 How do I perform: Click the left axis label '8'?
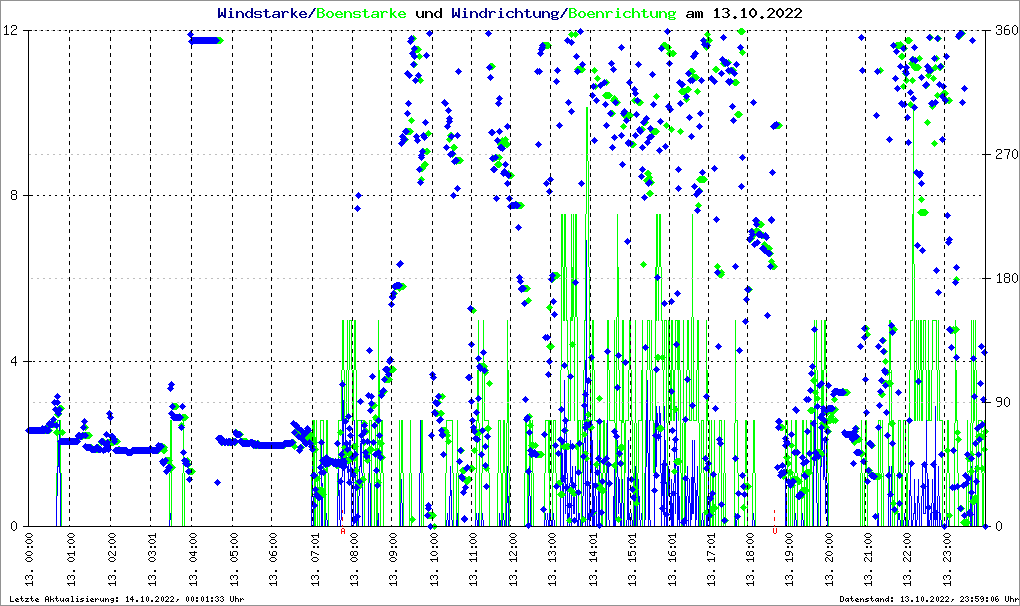pyautogui.click(x=14, y=195)
